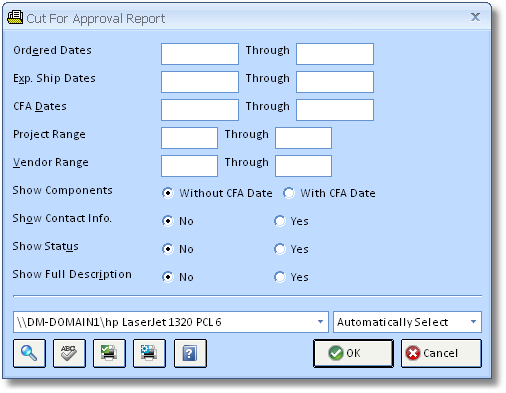Click the Vendor Range start field
The width and height of the screenshot is (506, 393).
[x=189, y=166]
